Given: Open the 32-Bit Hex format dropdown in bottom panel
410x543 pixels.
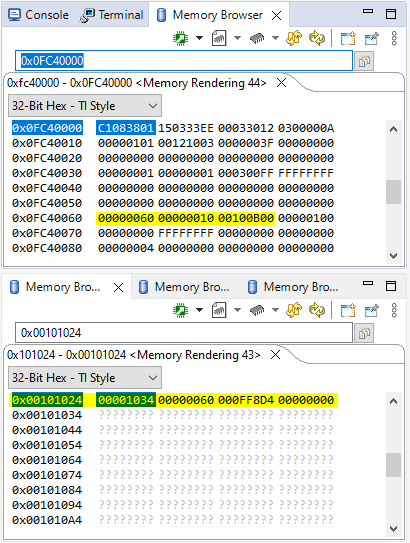Looking at the screenshot, I should [x=85, y=377].
